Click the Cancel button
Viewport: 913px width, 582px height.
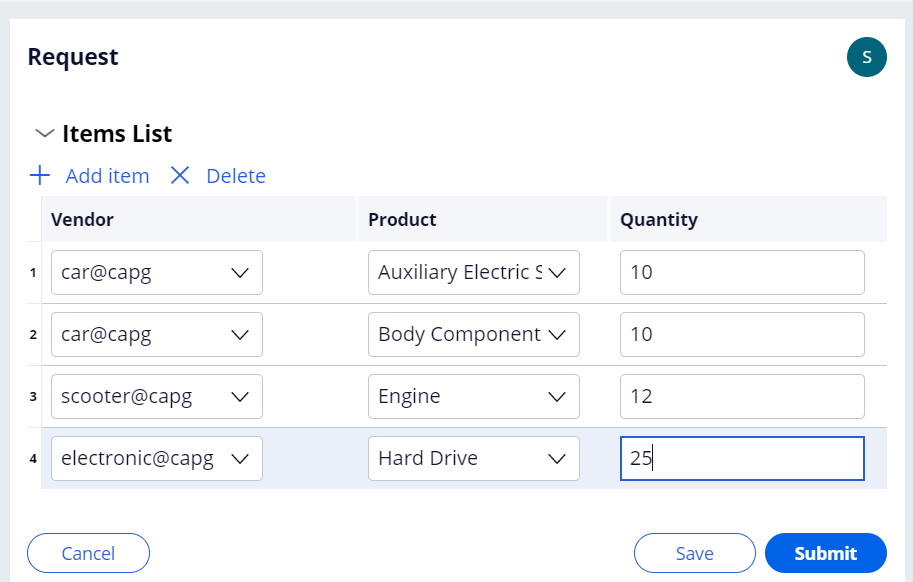click(x=88, y=553)
